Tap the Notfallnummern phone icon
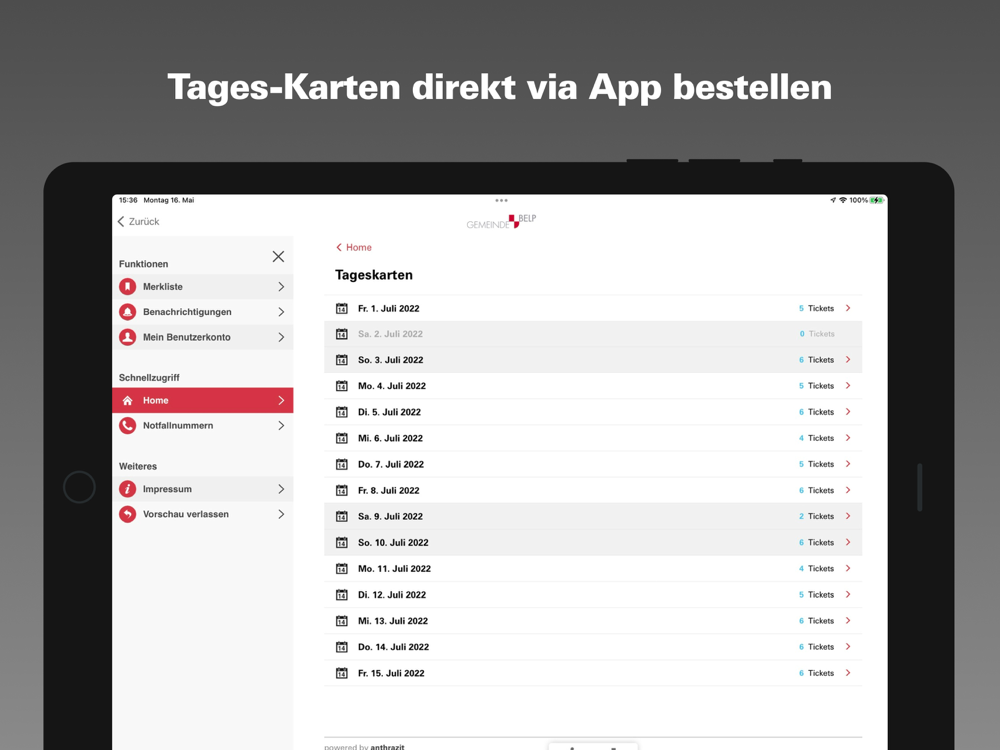This screenshot has height=750, width=1000. [x=128, y=425]
